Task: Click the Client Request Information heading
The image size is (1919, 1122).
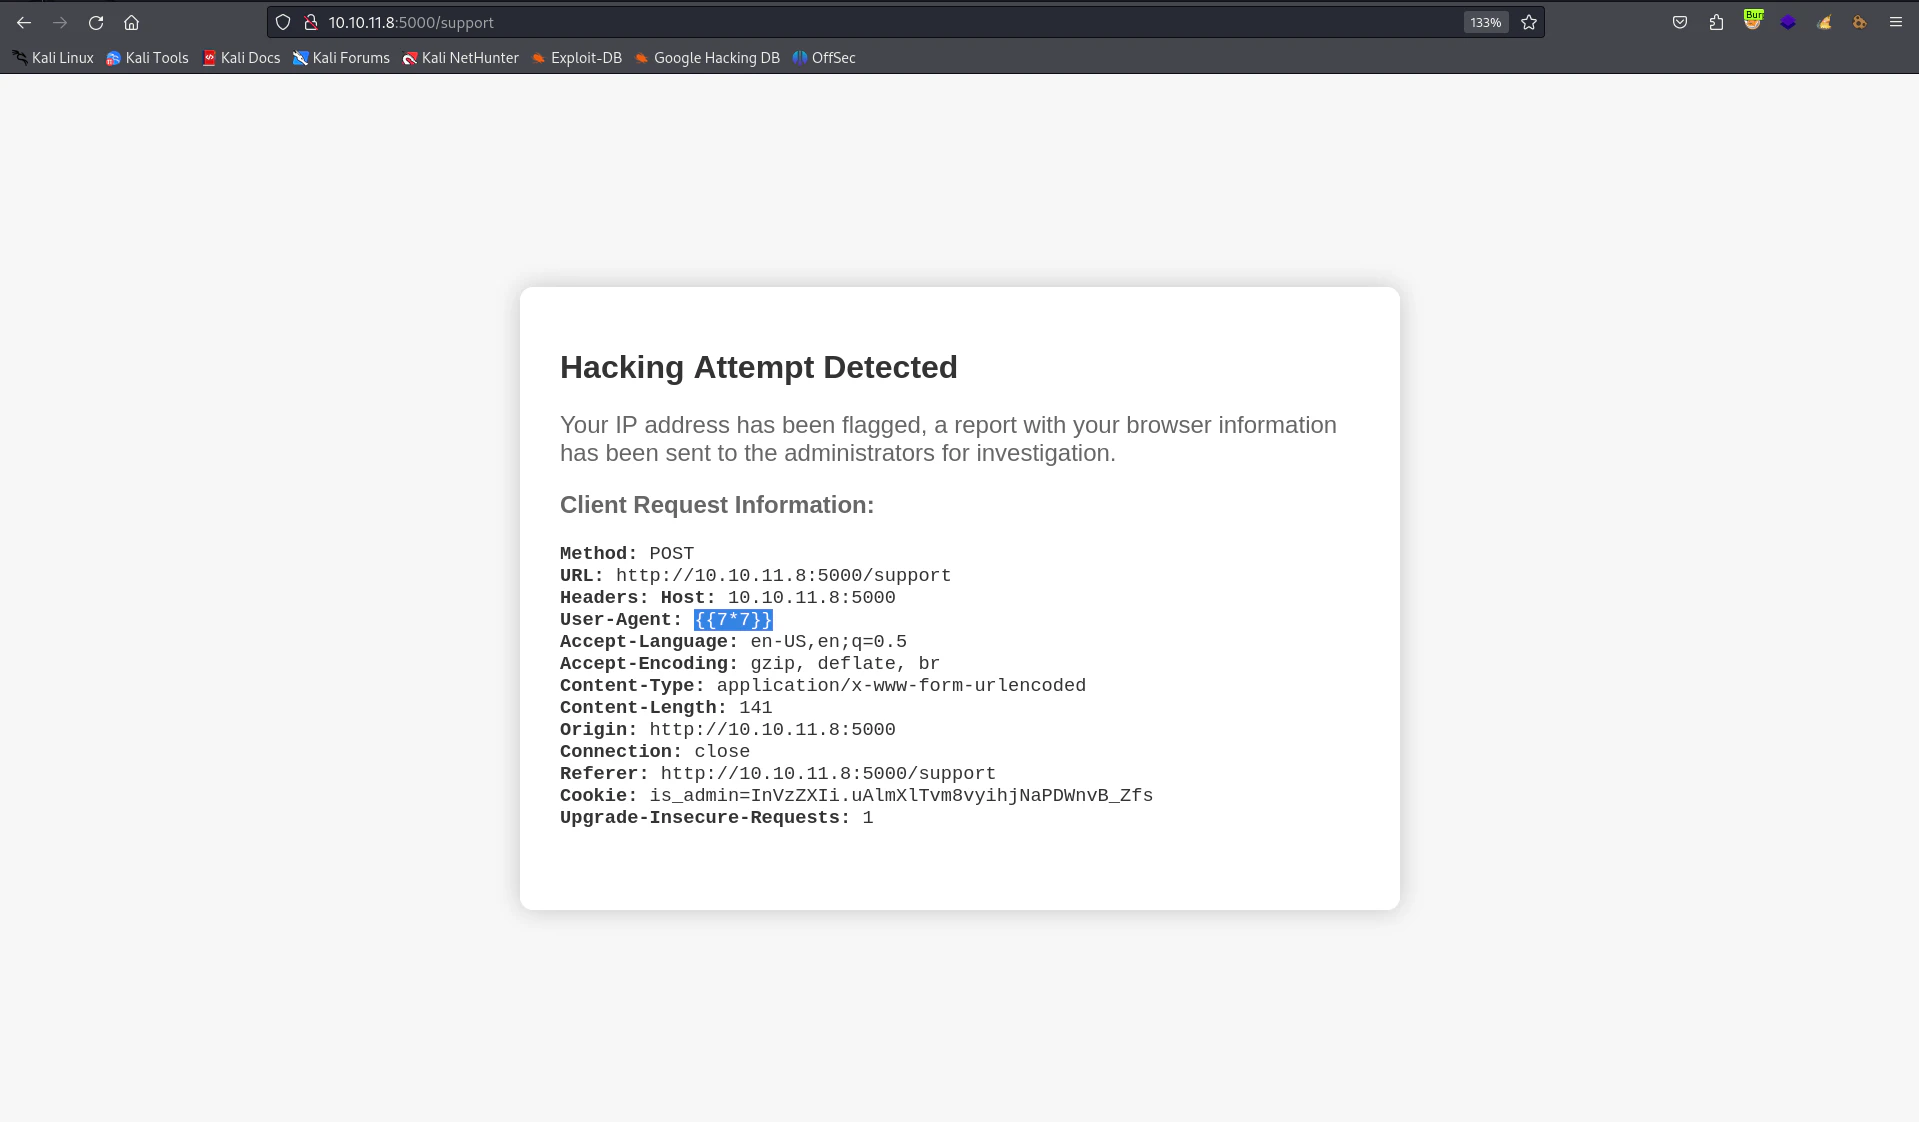Action: [x=717, y=505]
